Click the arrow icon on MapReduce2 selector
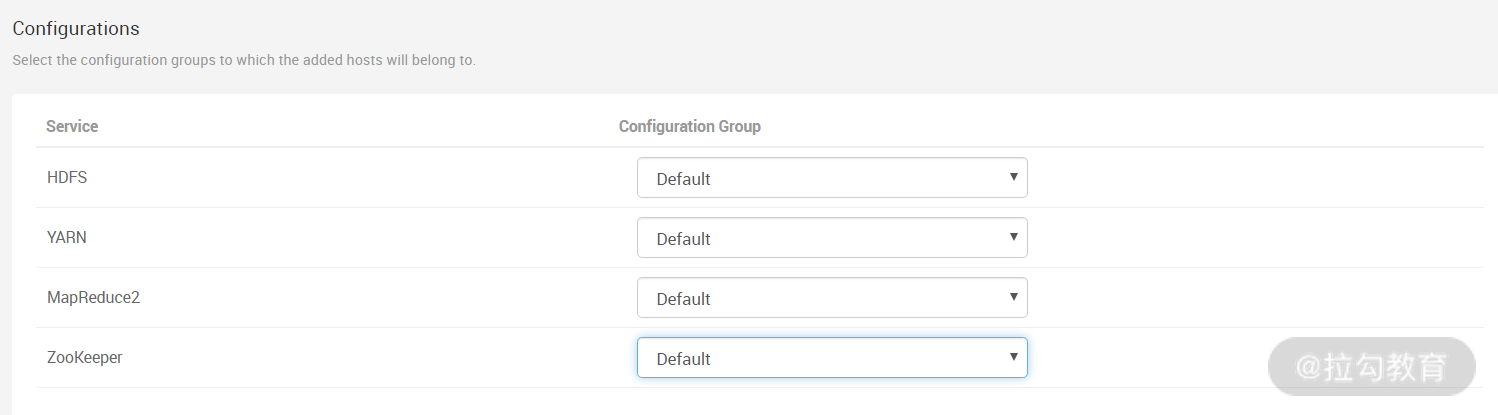Screen dimensions: 1498x415 tap(1013, 297)
